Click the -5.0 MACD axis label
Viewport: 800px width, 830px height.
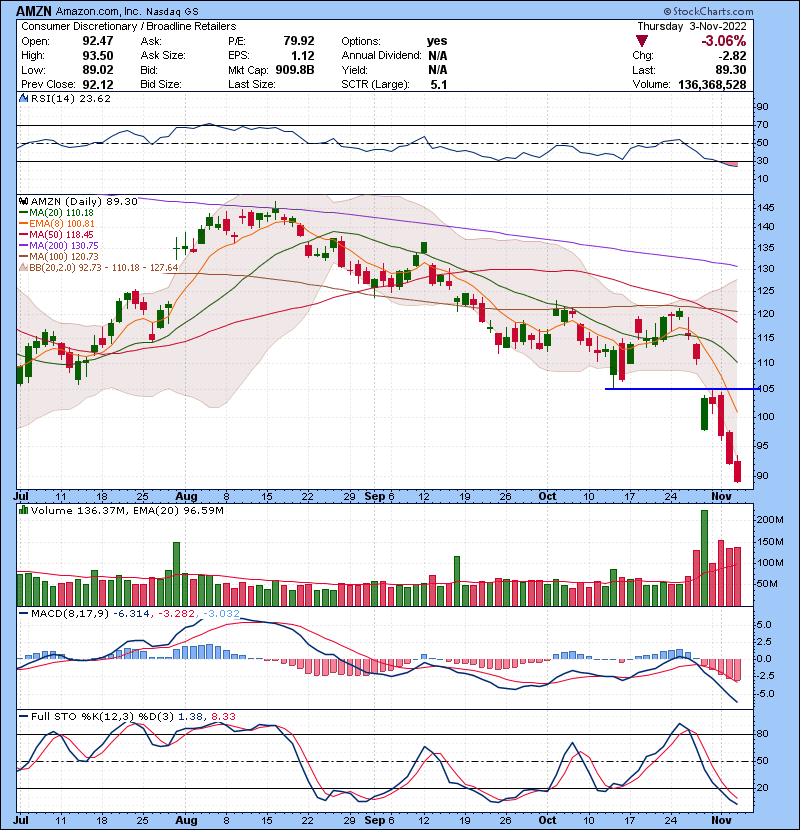[x=765, y=693]
